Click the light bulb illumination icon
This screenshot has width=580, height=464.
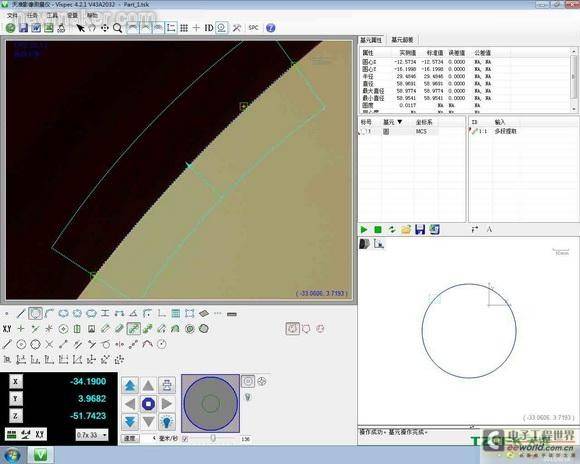tap(167, 421)
